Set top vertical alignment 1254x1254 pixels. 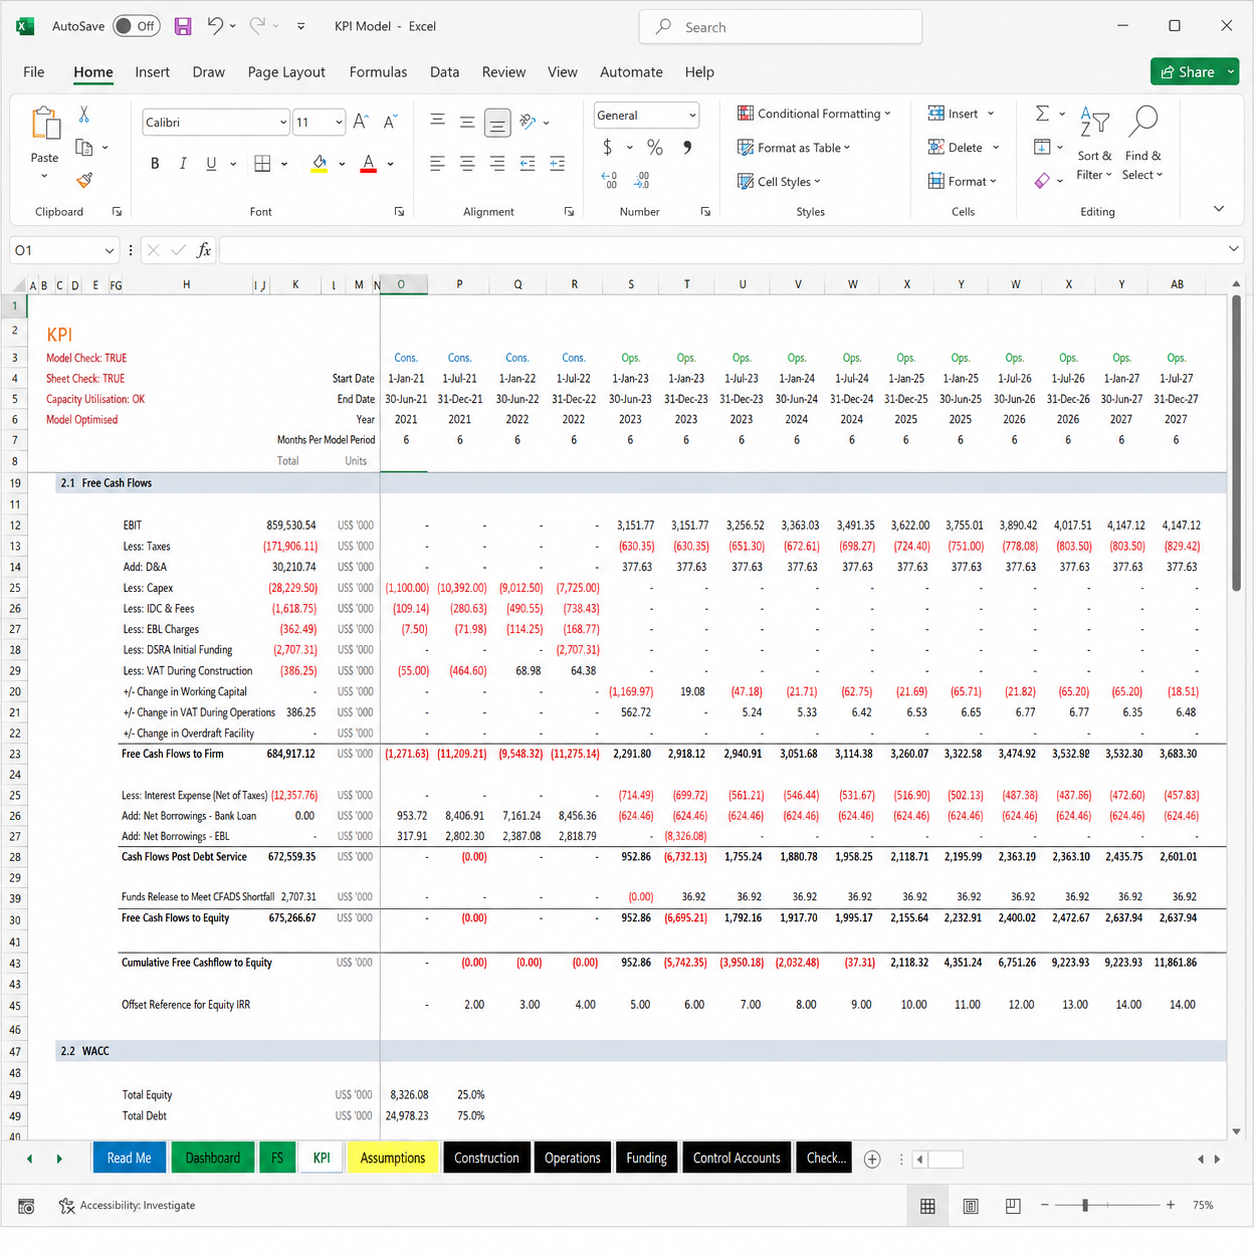[437, 121]
